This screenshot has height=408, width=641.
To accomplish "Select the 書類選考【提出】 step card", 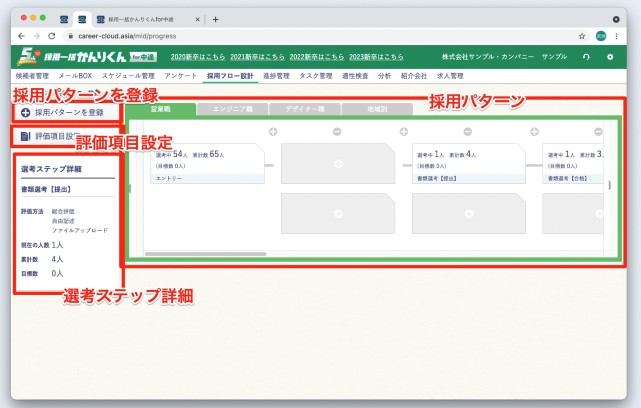I will pos(468,164).
